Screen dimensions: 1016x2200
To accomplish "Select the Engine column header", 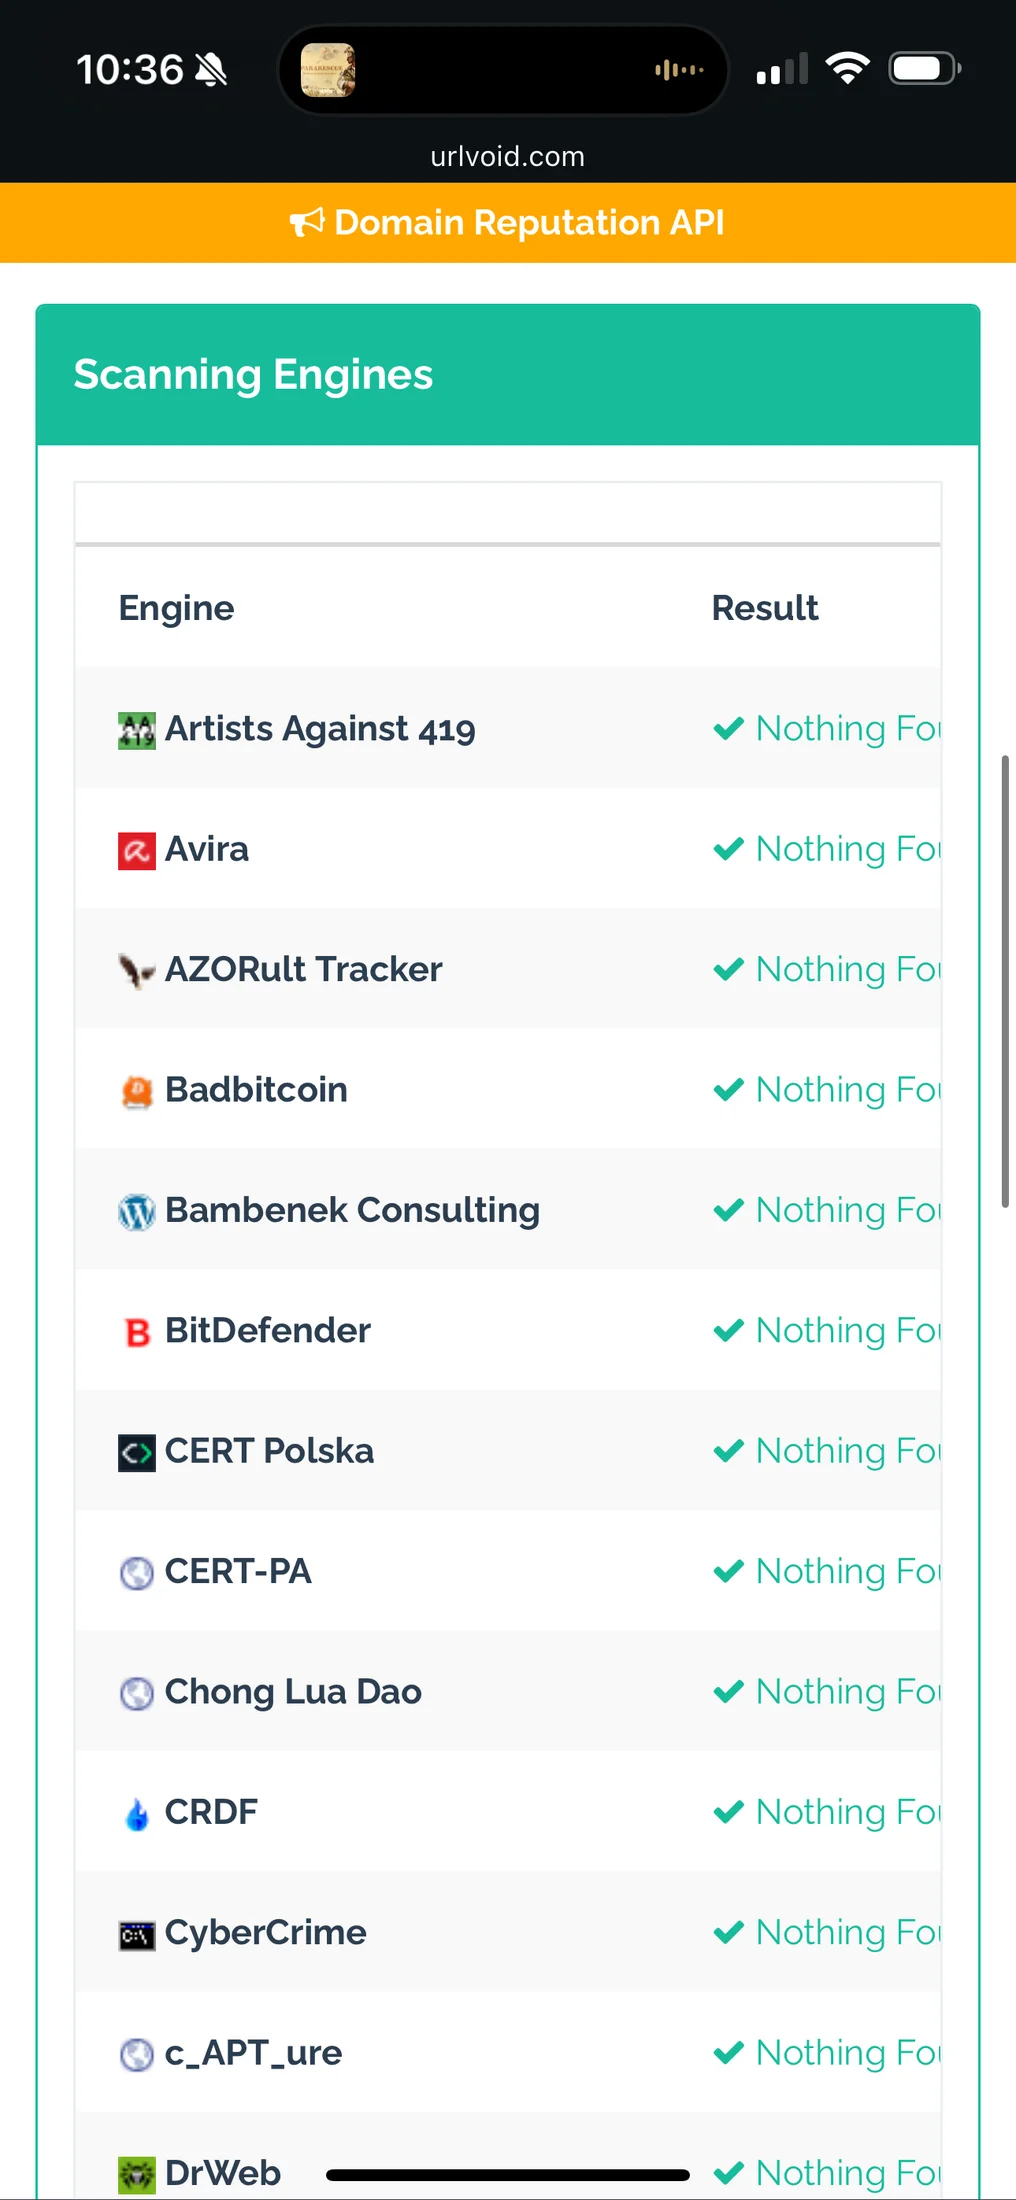I will click(177, 608).
